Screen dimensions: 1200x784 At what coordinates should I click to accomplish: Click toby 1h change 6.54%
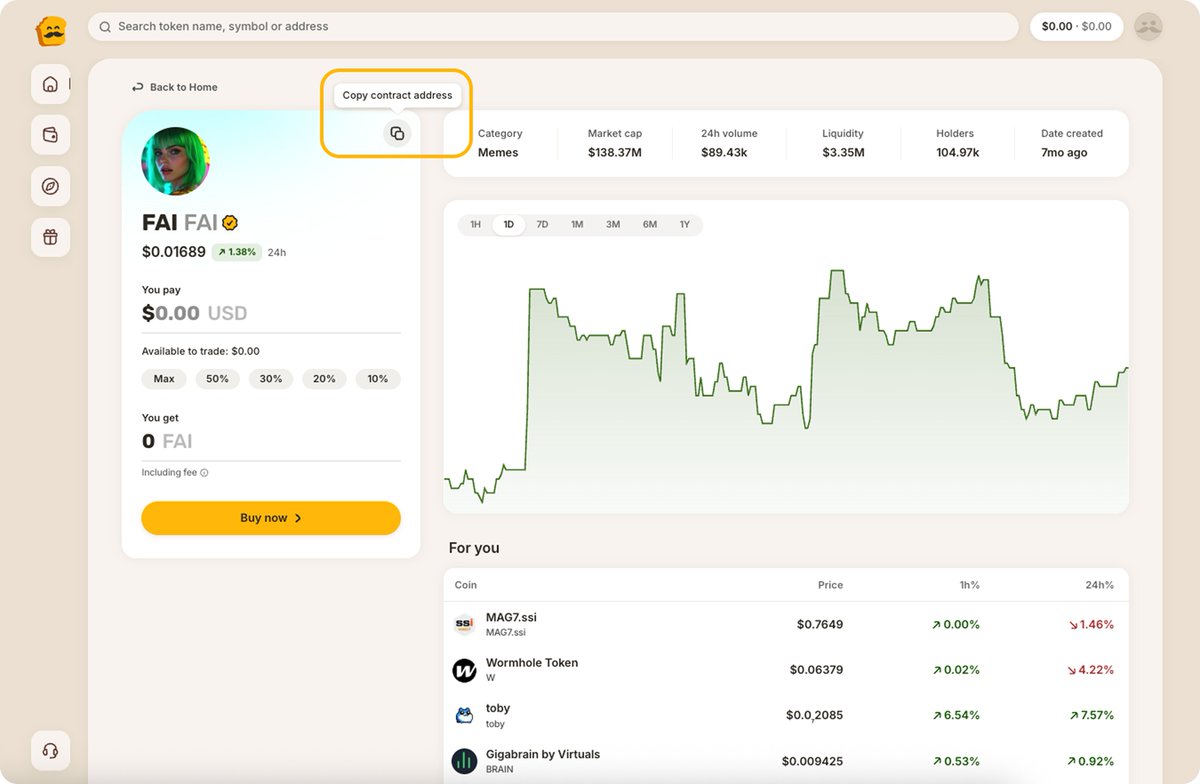pos(955,715)
